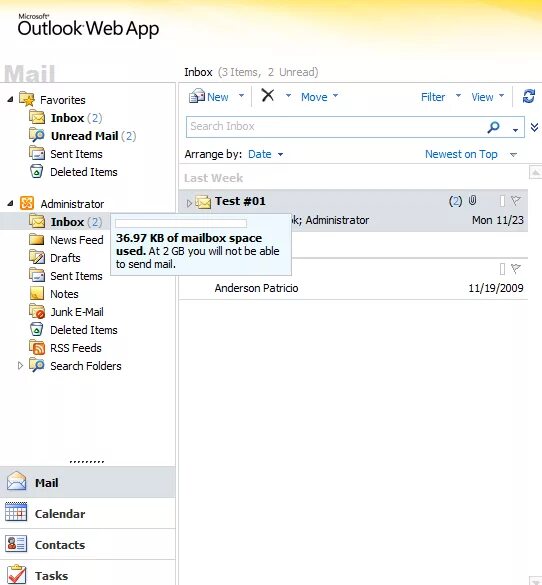Toggle the flag on Test #01 message
This screenshot has width=542, height=585.
[x=516, y=201]
